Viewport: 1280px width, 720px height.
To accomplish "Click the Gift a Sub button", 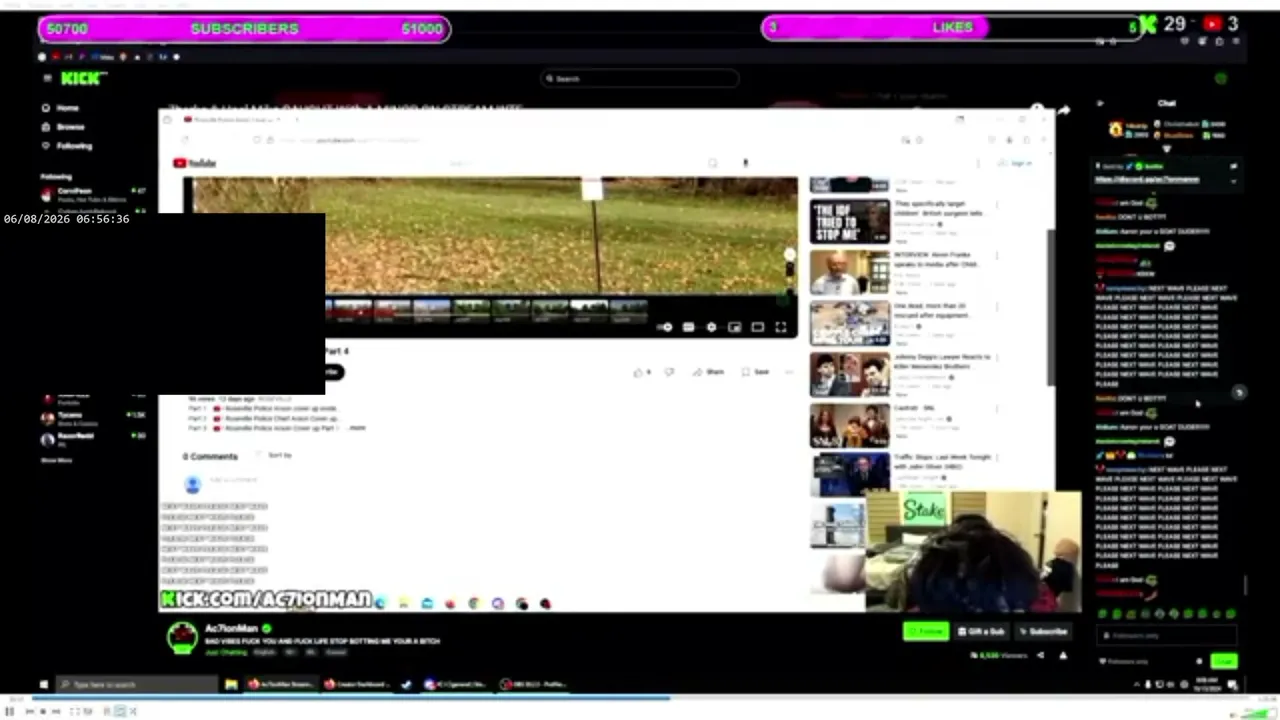I will coord(981,631).
